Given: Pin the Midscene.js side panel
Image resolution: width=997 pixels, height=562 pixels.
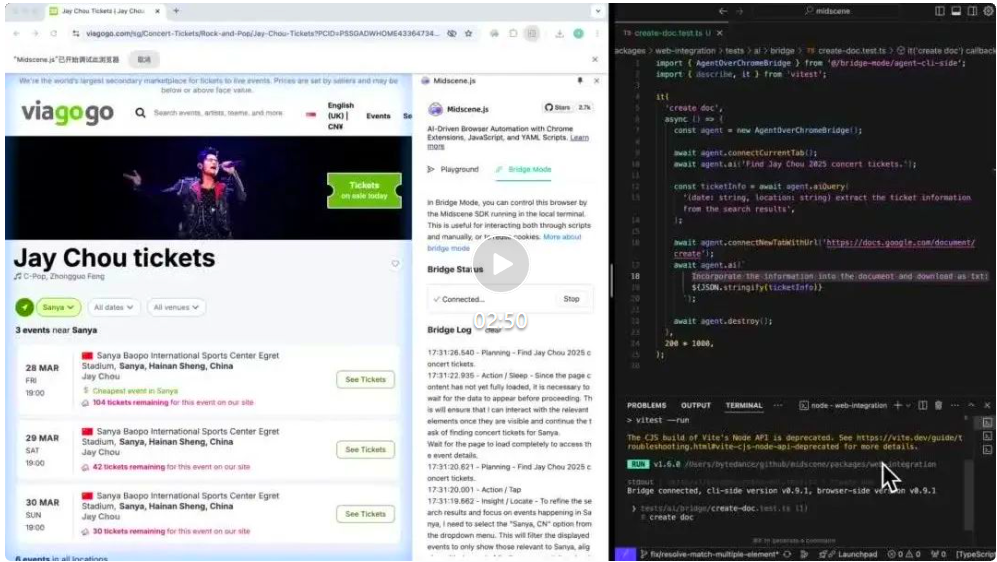Looking at the screenshot, I should click(x=579, y=81).
